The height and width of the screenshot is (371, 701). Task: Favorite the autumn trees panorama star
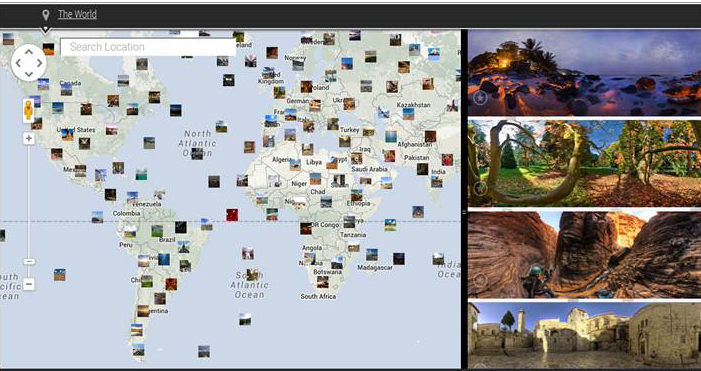click(480, 188)
